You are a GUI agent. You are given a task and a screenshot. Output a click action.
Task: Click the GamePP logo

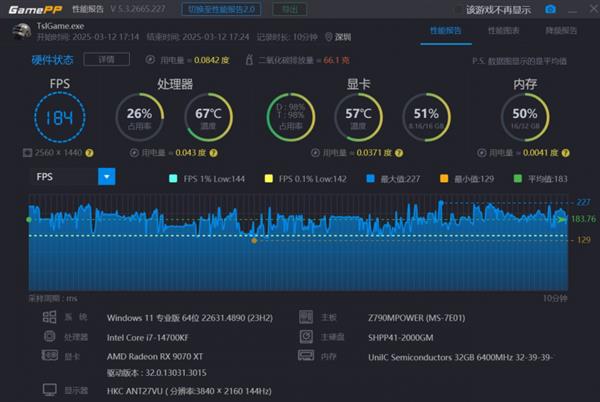pos(28,9)
